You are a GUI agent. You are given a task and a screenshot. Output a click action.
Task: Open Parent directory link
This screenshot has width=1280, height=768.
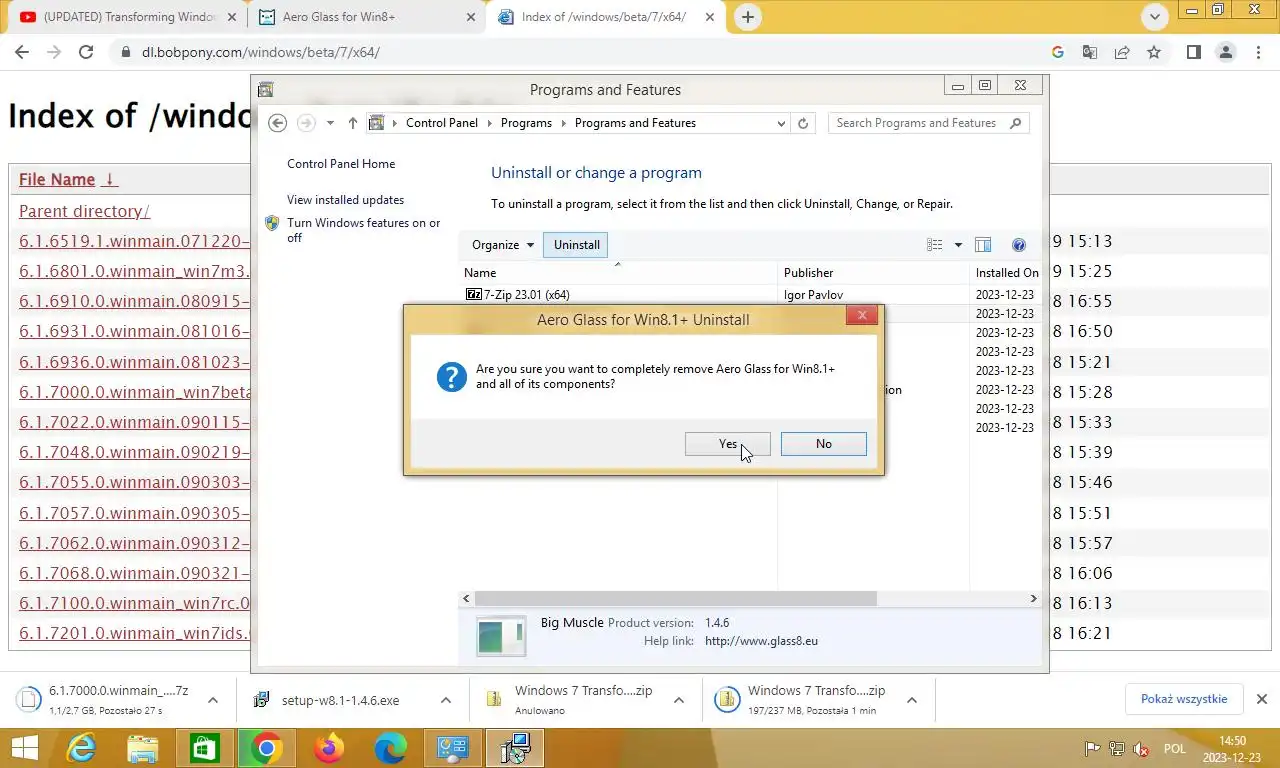(84, 212)
